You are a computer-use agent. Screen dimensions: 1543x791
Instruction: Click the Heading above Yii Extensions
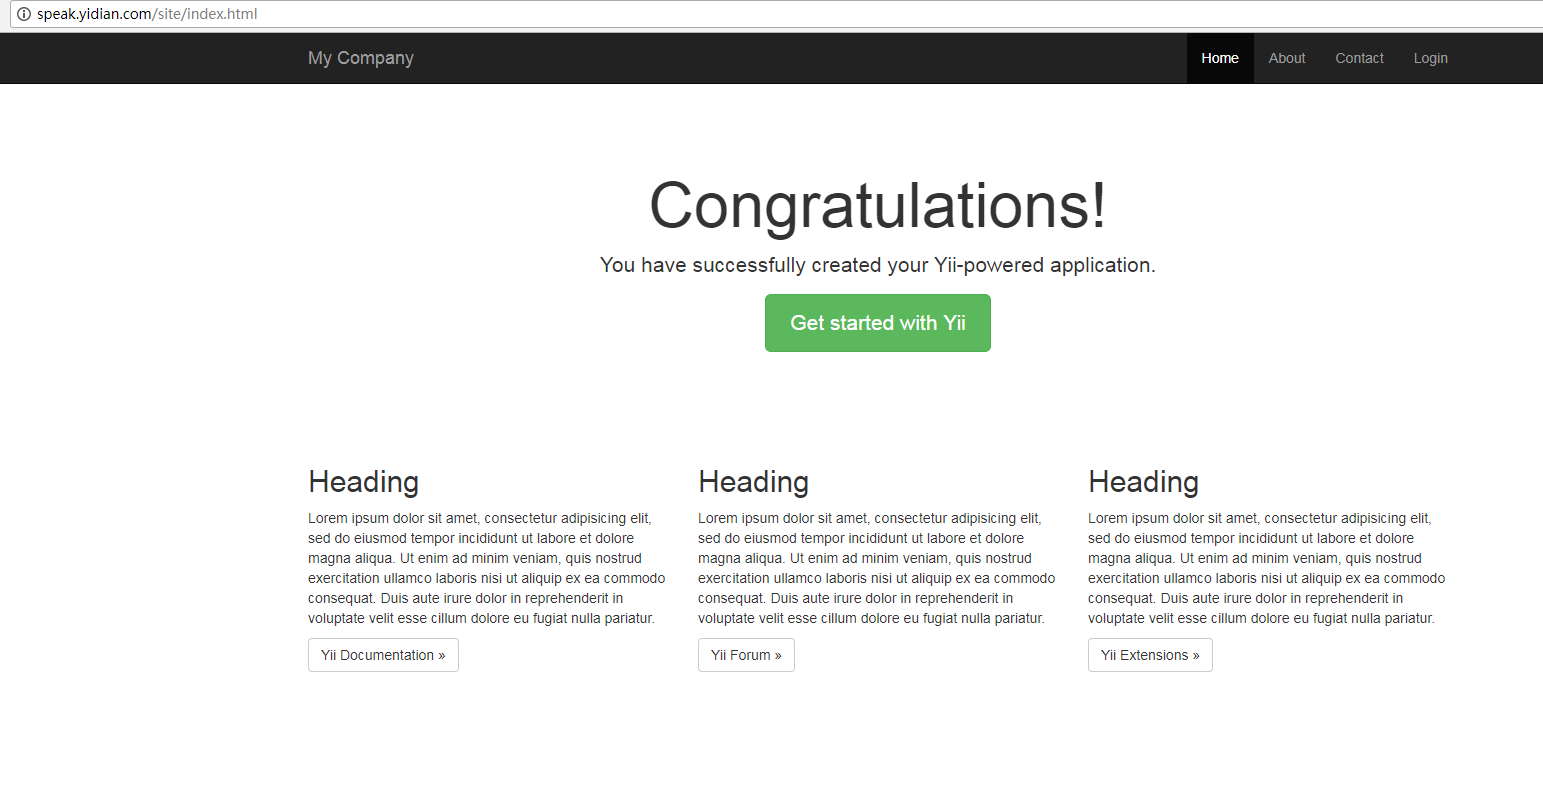(1144, 482)
